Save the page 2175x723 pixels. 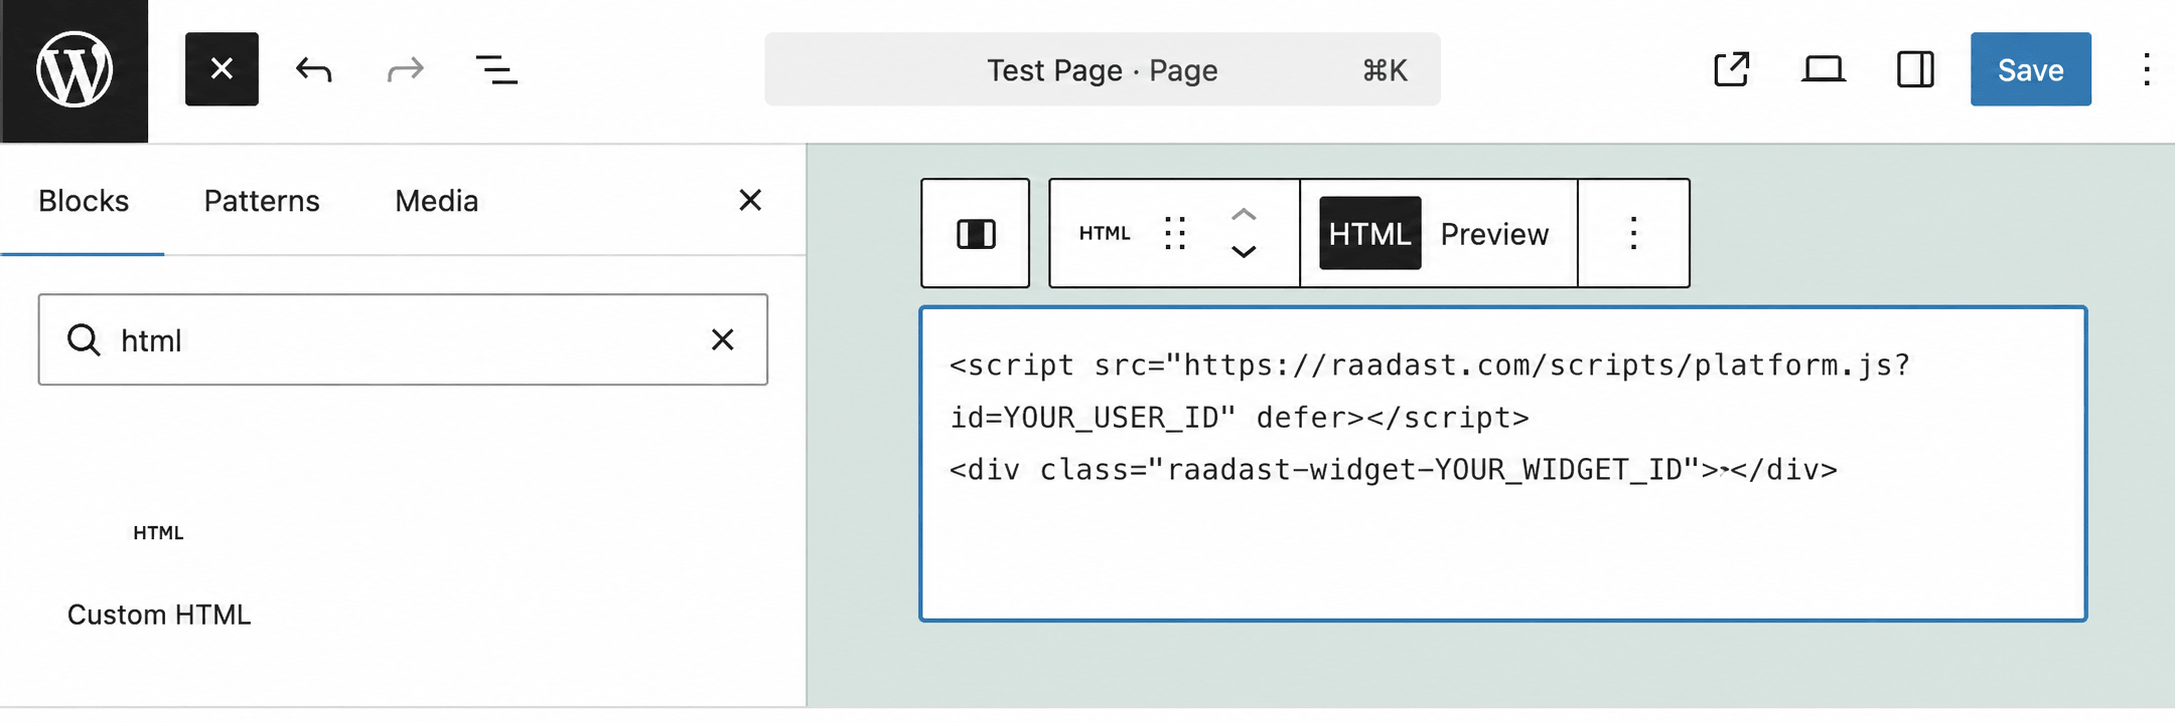click(x=2030, y=69)
